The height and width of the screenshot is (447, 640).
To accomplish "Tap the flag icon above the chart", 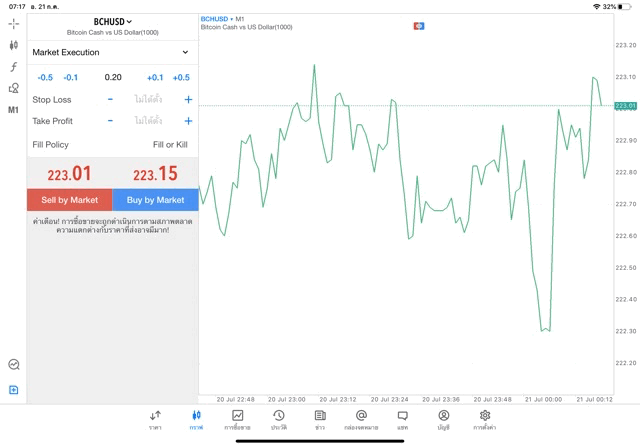I will pyautogui.click(x=419, y=25).
